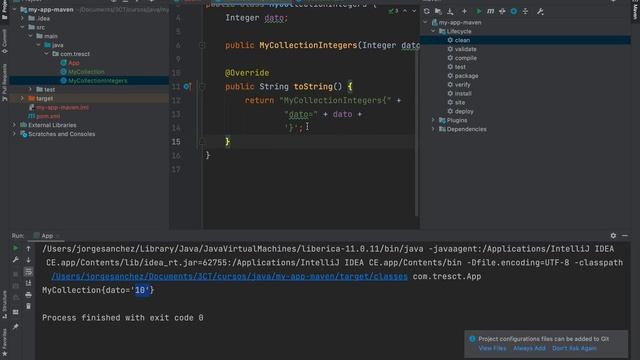Open Structure tool window tab
Image resolution: width=640 pixels, height=360 pixels.
pos(4,304)
